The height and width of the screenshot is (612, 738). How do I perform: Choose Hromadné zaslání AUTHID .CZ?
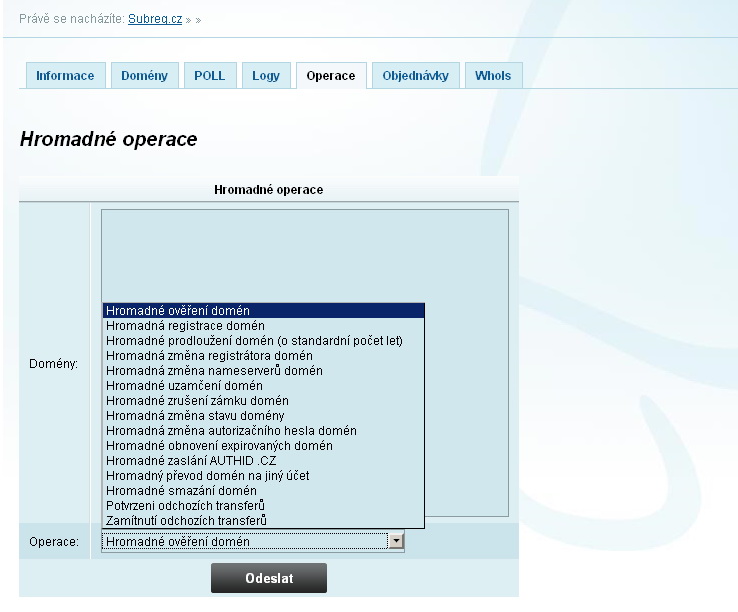click(191, 461)
